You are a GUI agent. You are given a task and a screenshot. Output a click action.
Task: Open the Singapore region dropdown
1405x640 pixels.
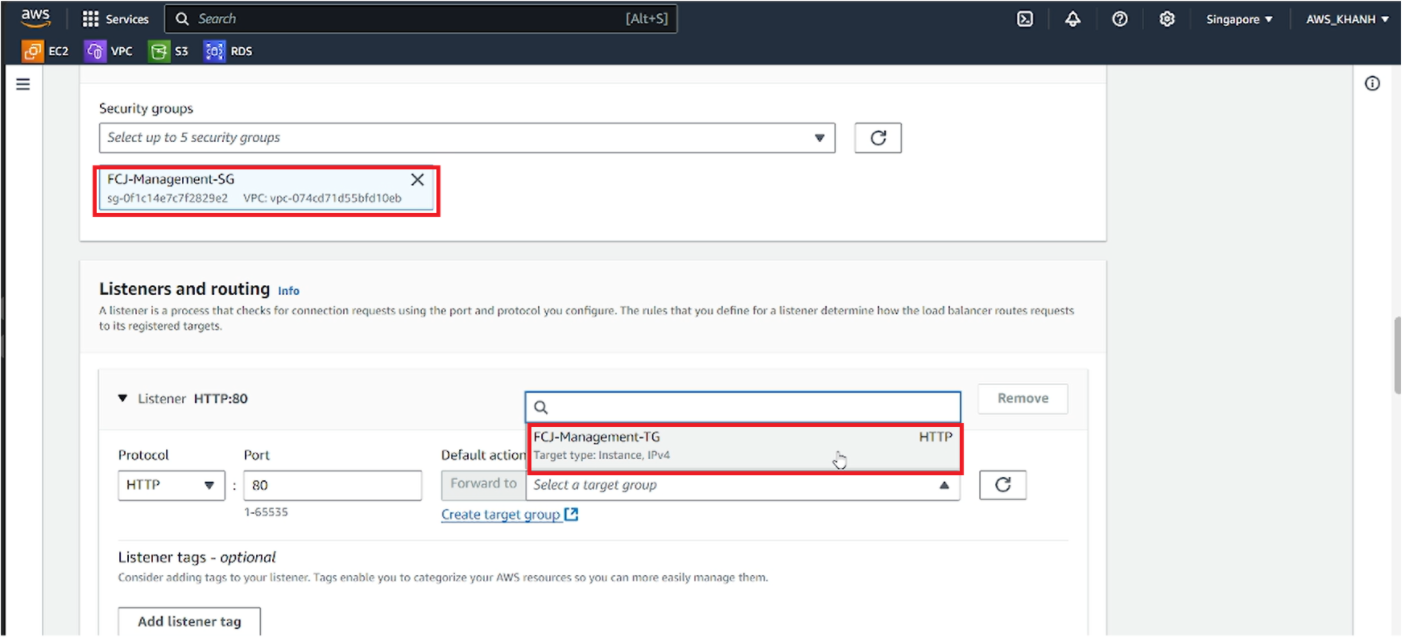pos(1239,19)
